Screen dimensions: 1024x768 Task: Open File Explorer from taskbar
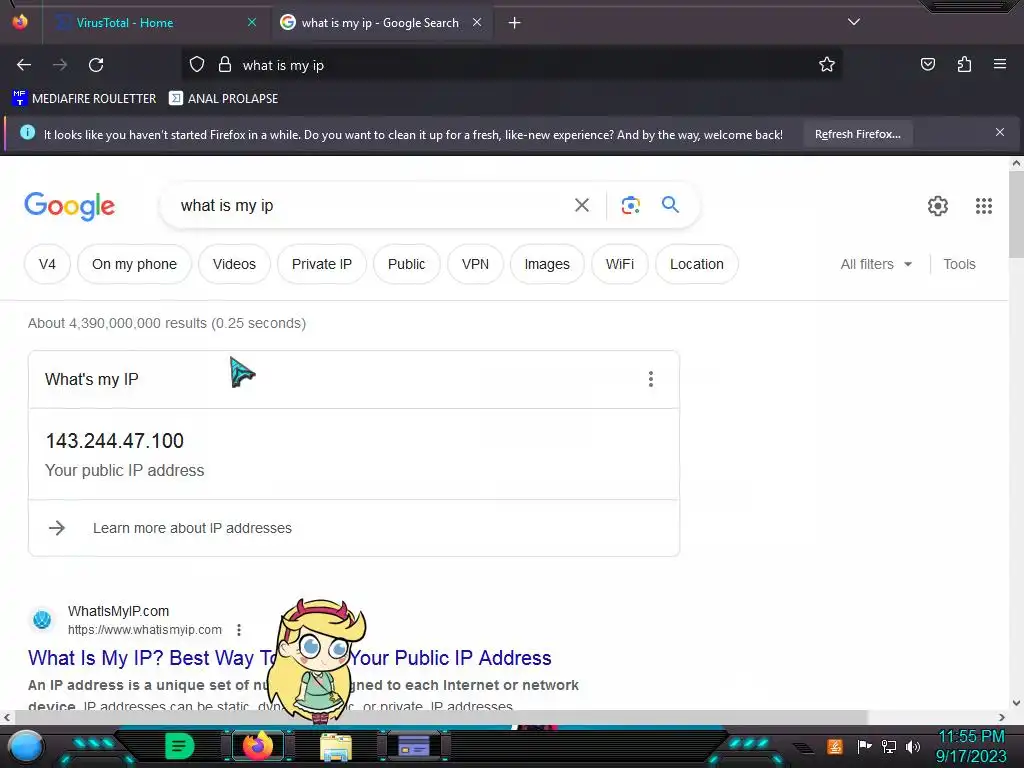pos(336,746)
